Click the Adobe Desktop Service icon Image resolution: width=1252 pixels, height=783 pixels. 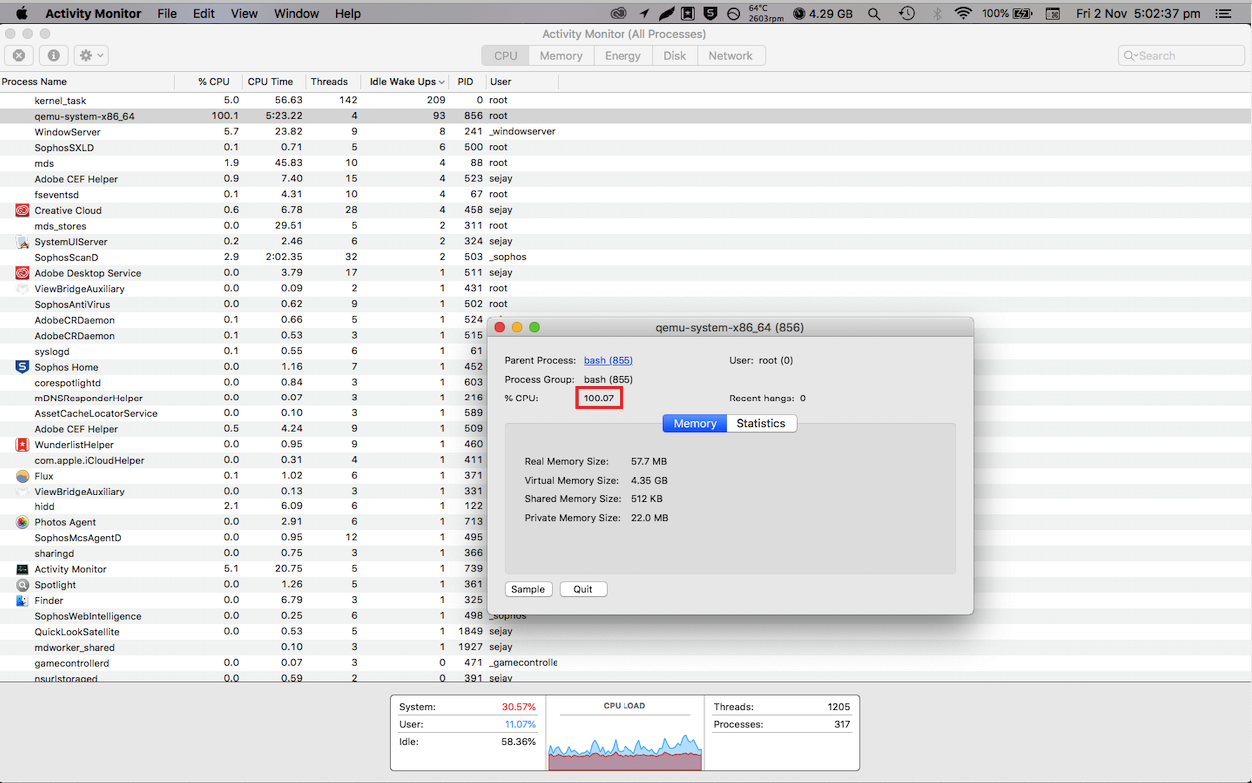22,273
